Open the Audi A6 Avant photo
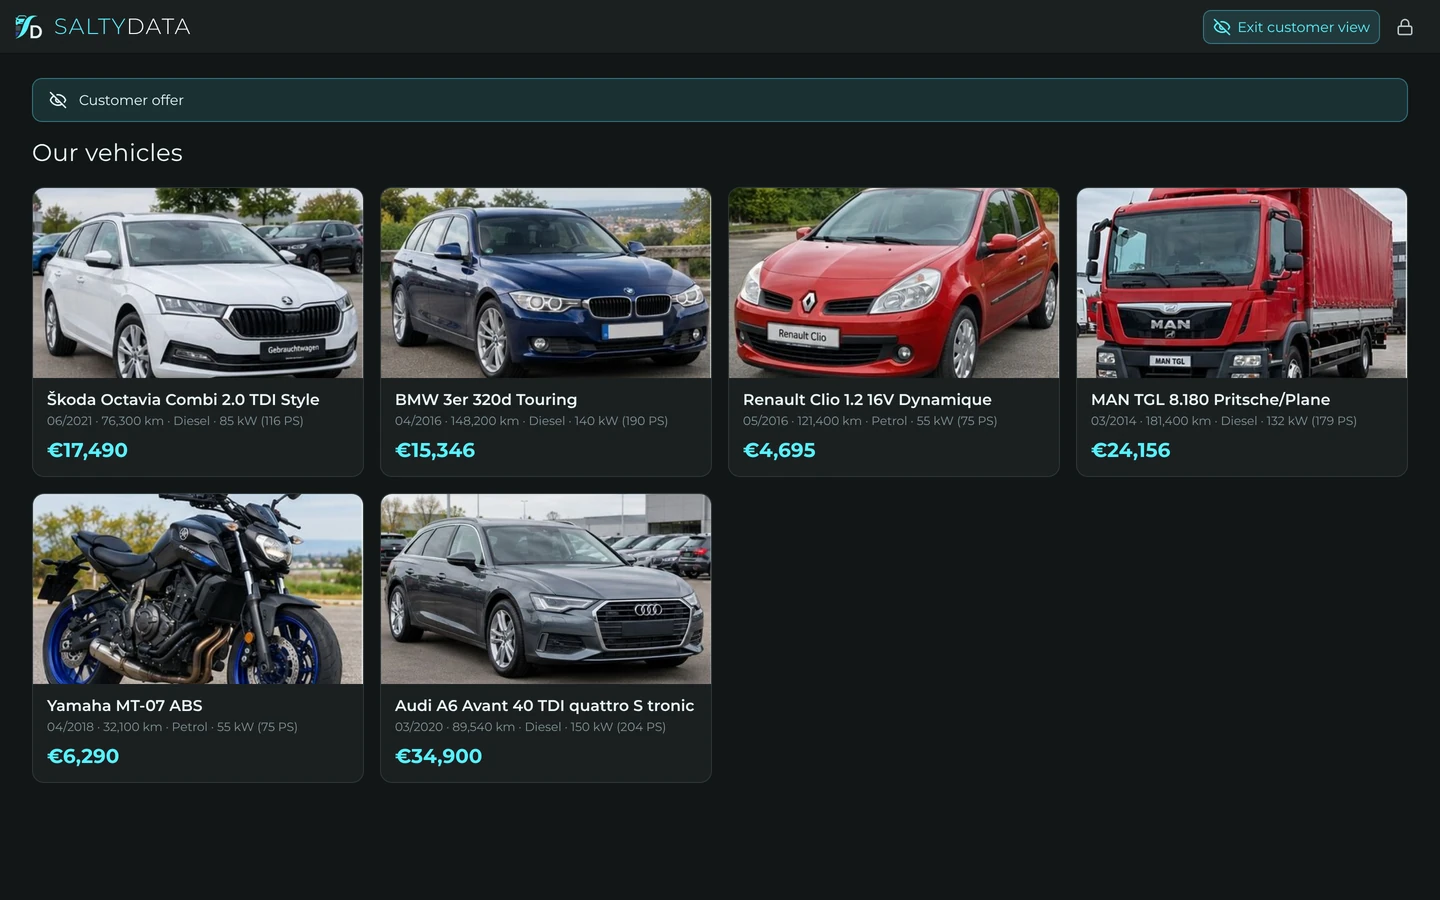The width and height of the screenshot is (1440, 900). pos(546,589)
